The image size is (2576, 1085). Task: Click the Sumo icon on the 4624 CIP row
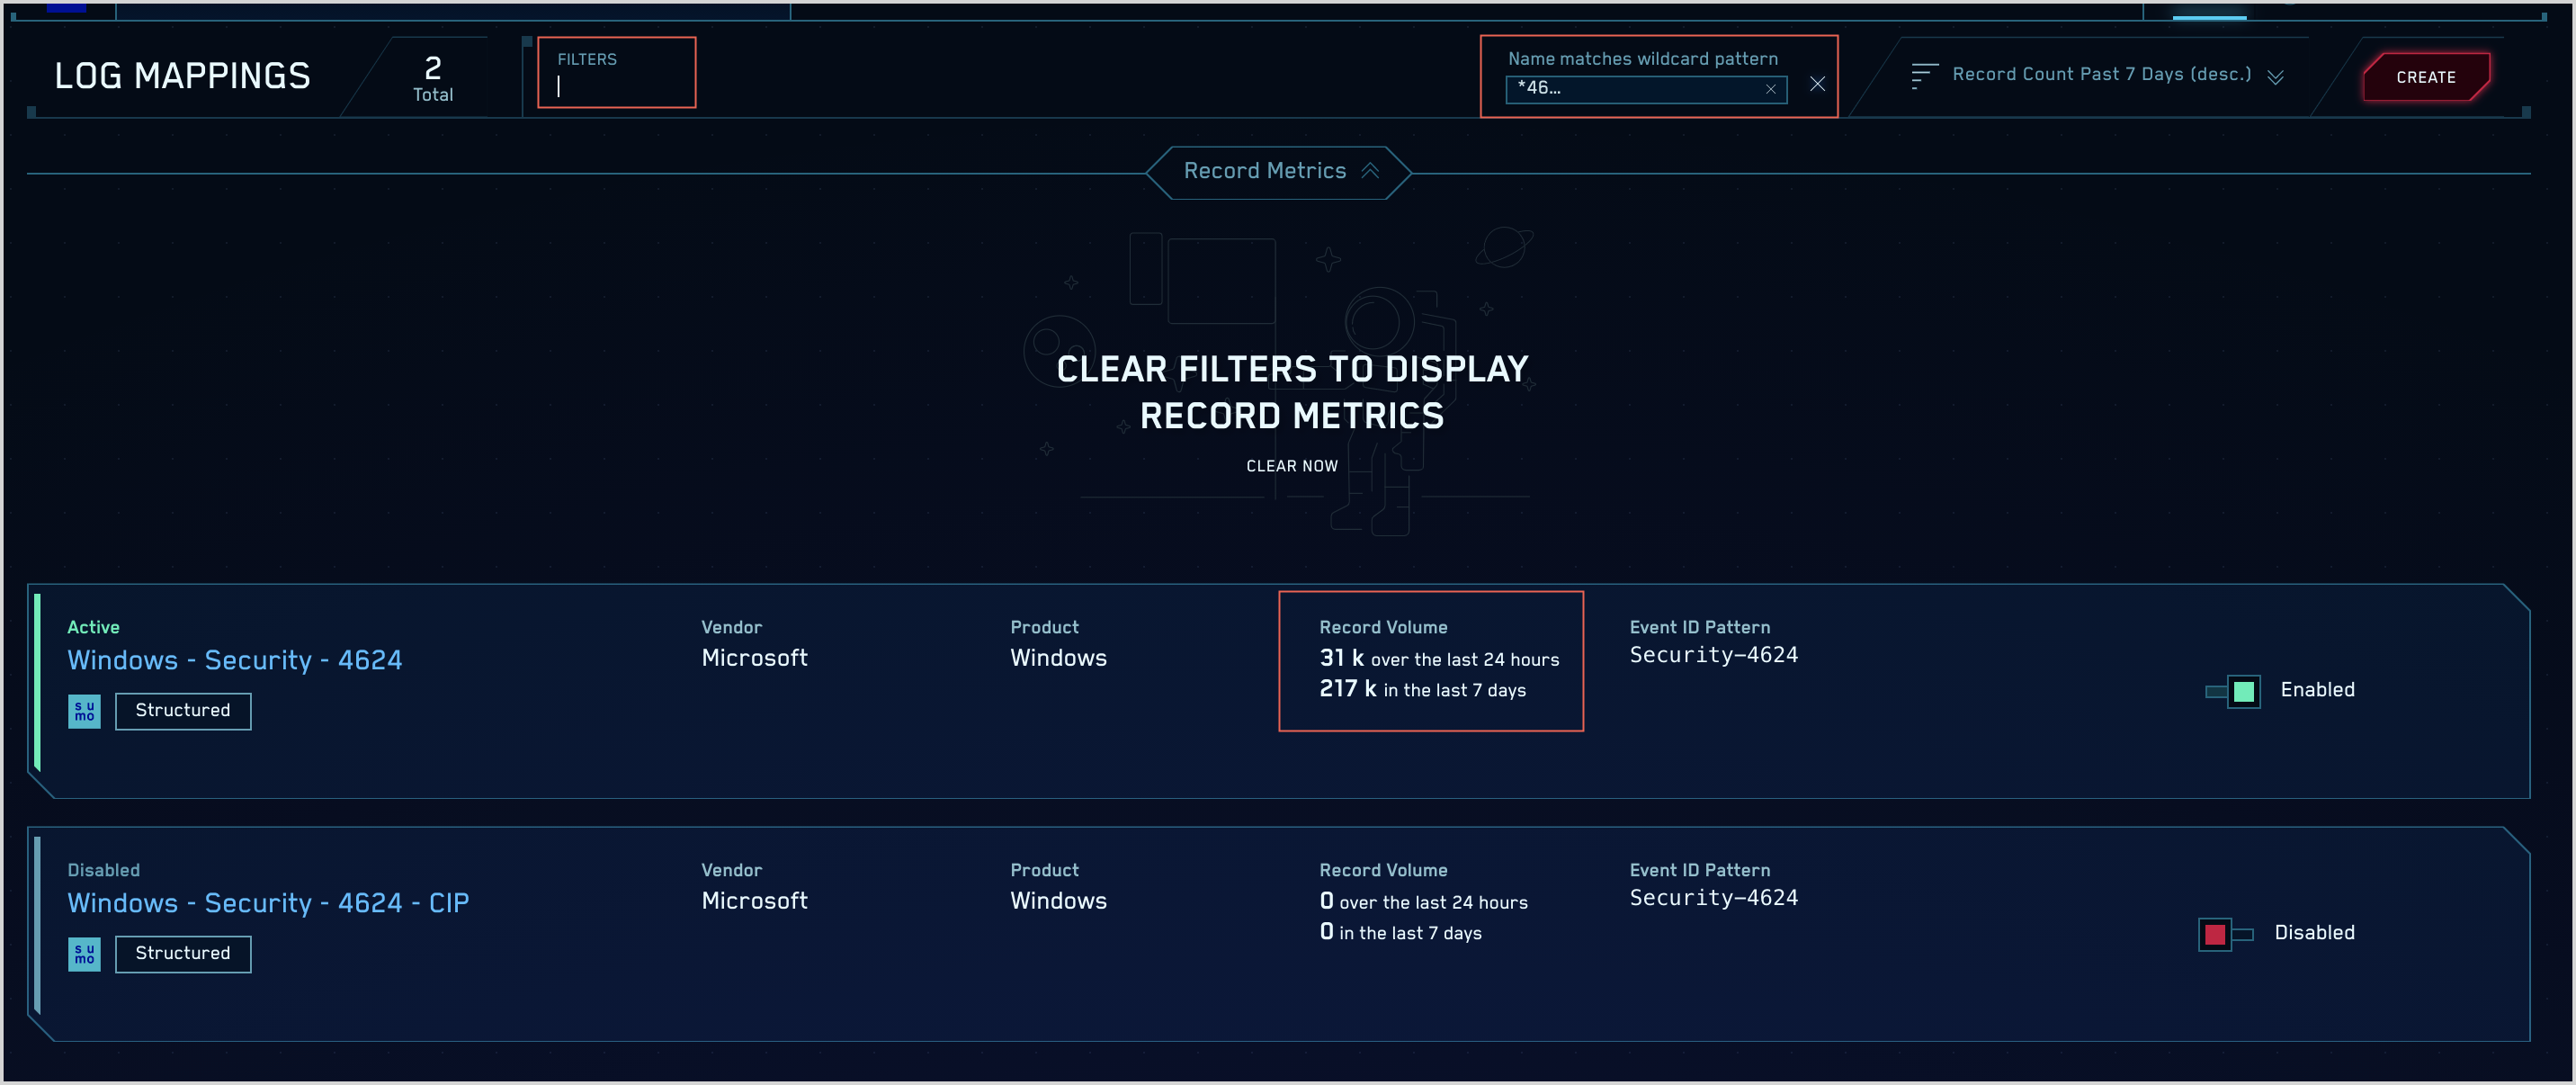tap(84, 954)
